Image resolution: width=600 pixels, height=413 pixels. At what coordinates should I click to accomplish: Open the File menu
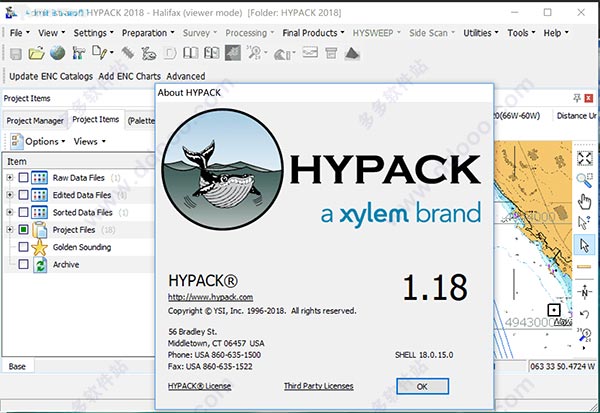click(x=20, y=33)
